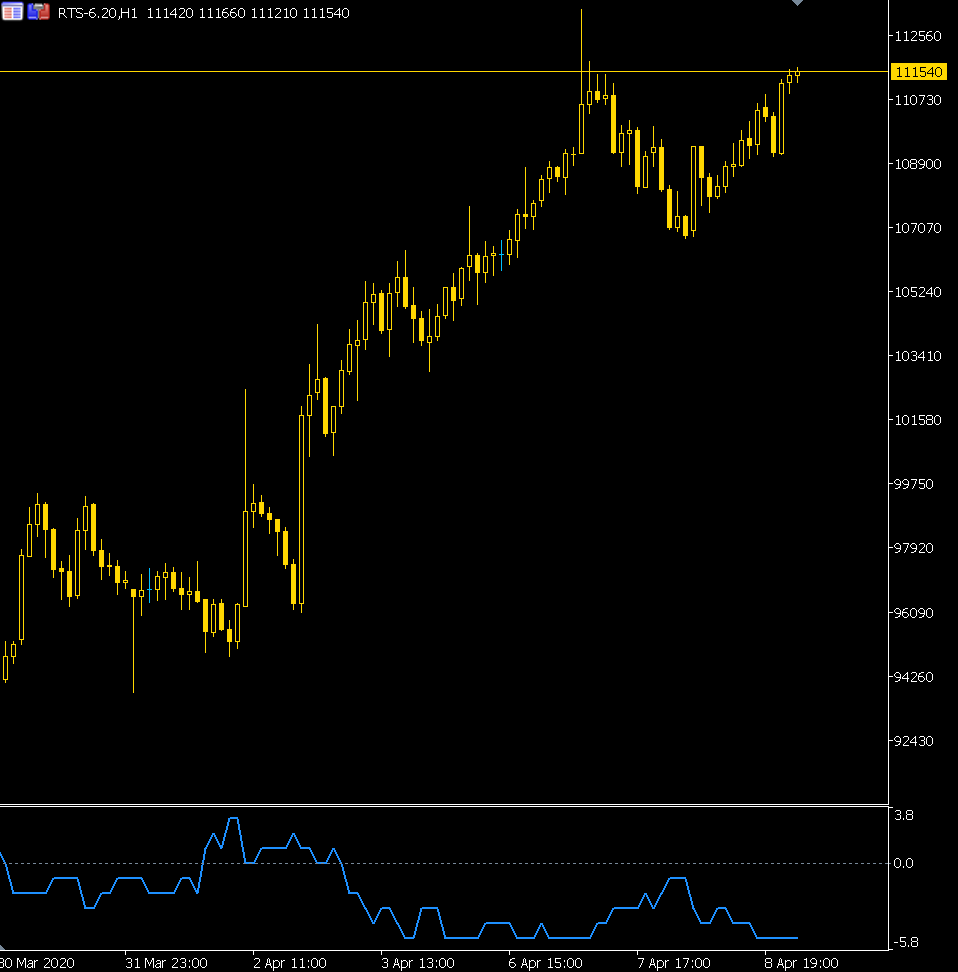Click the 112560 level on the price scale
Viewport: 958px width, 972px height.
tap(918, 36)
